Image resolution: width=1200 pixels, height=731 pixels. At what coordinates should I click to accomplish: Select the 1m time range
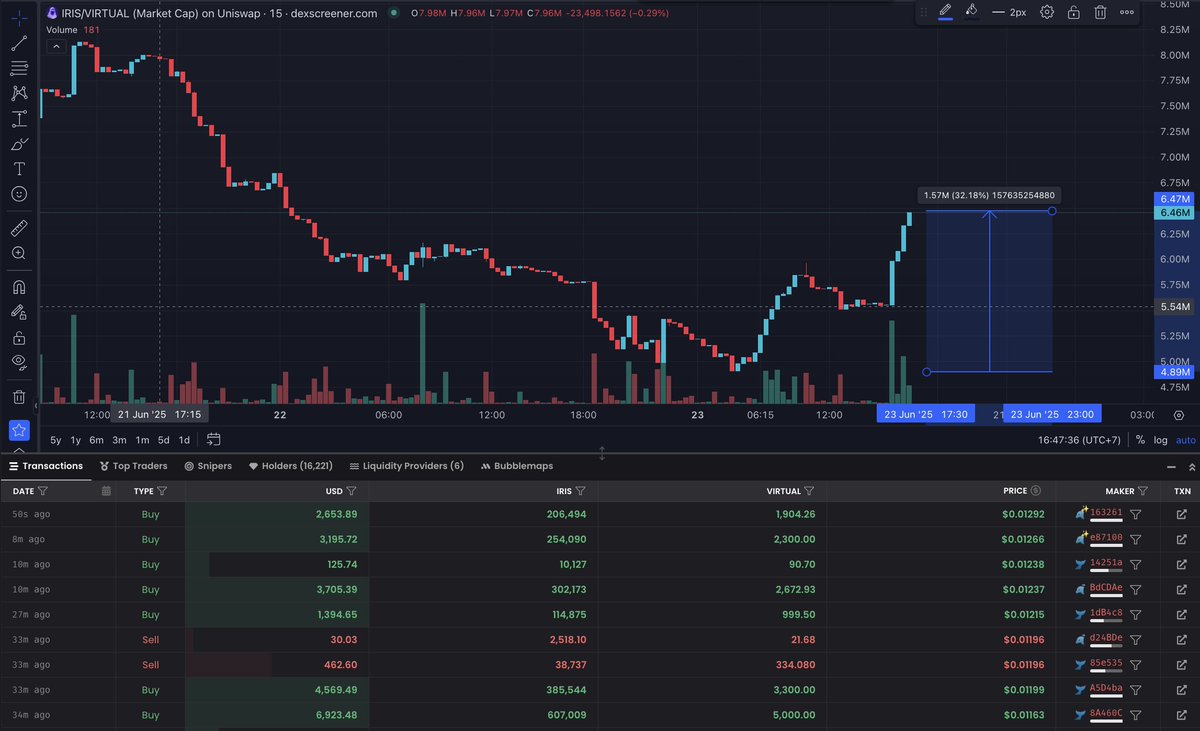142,440
